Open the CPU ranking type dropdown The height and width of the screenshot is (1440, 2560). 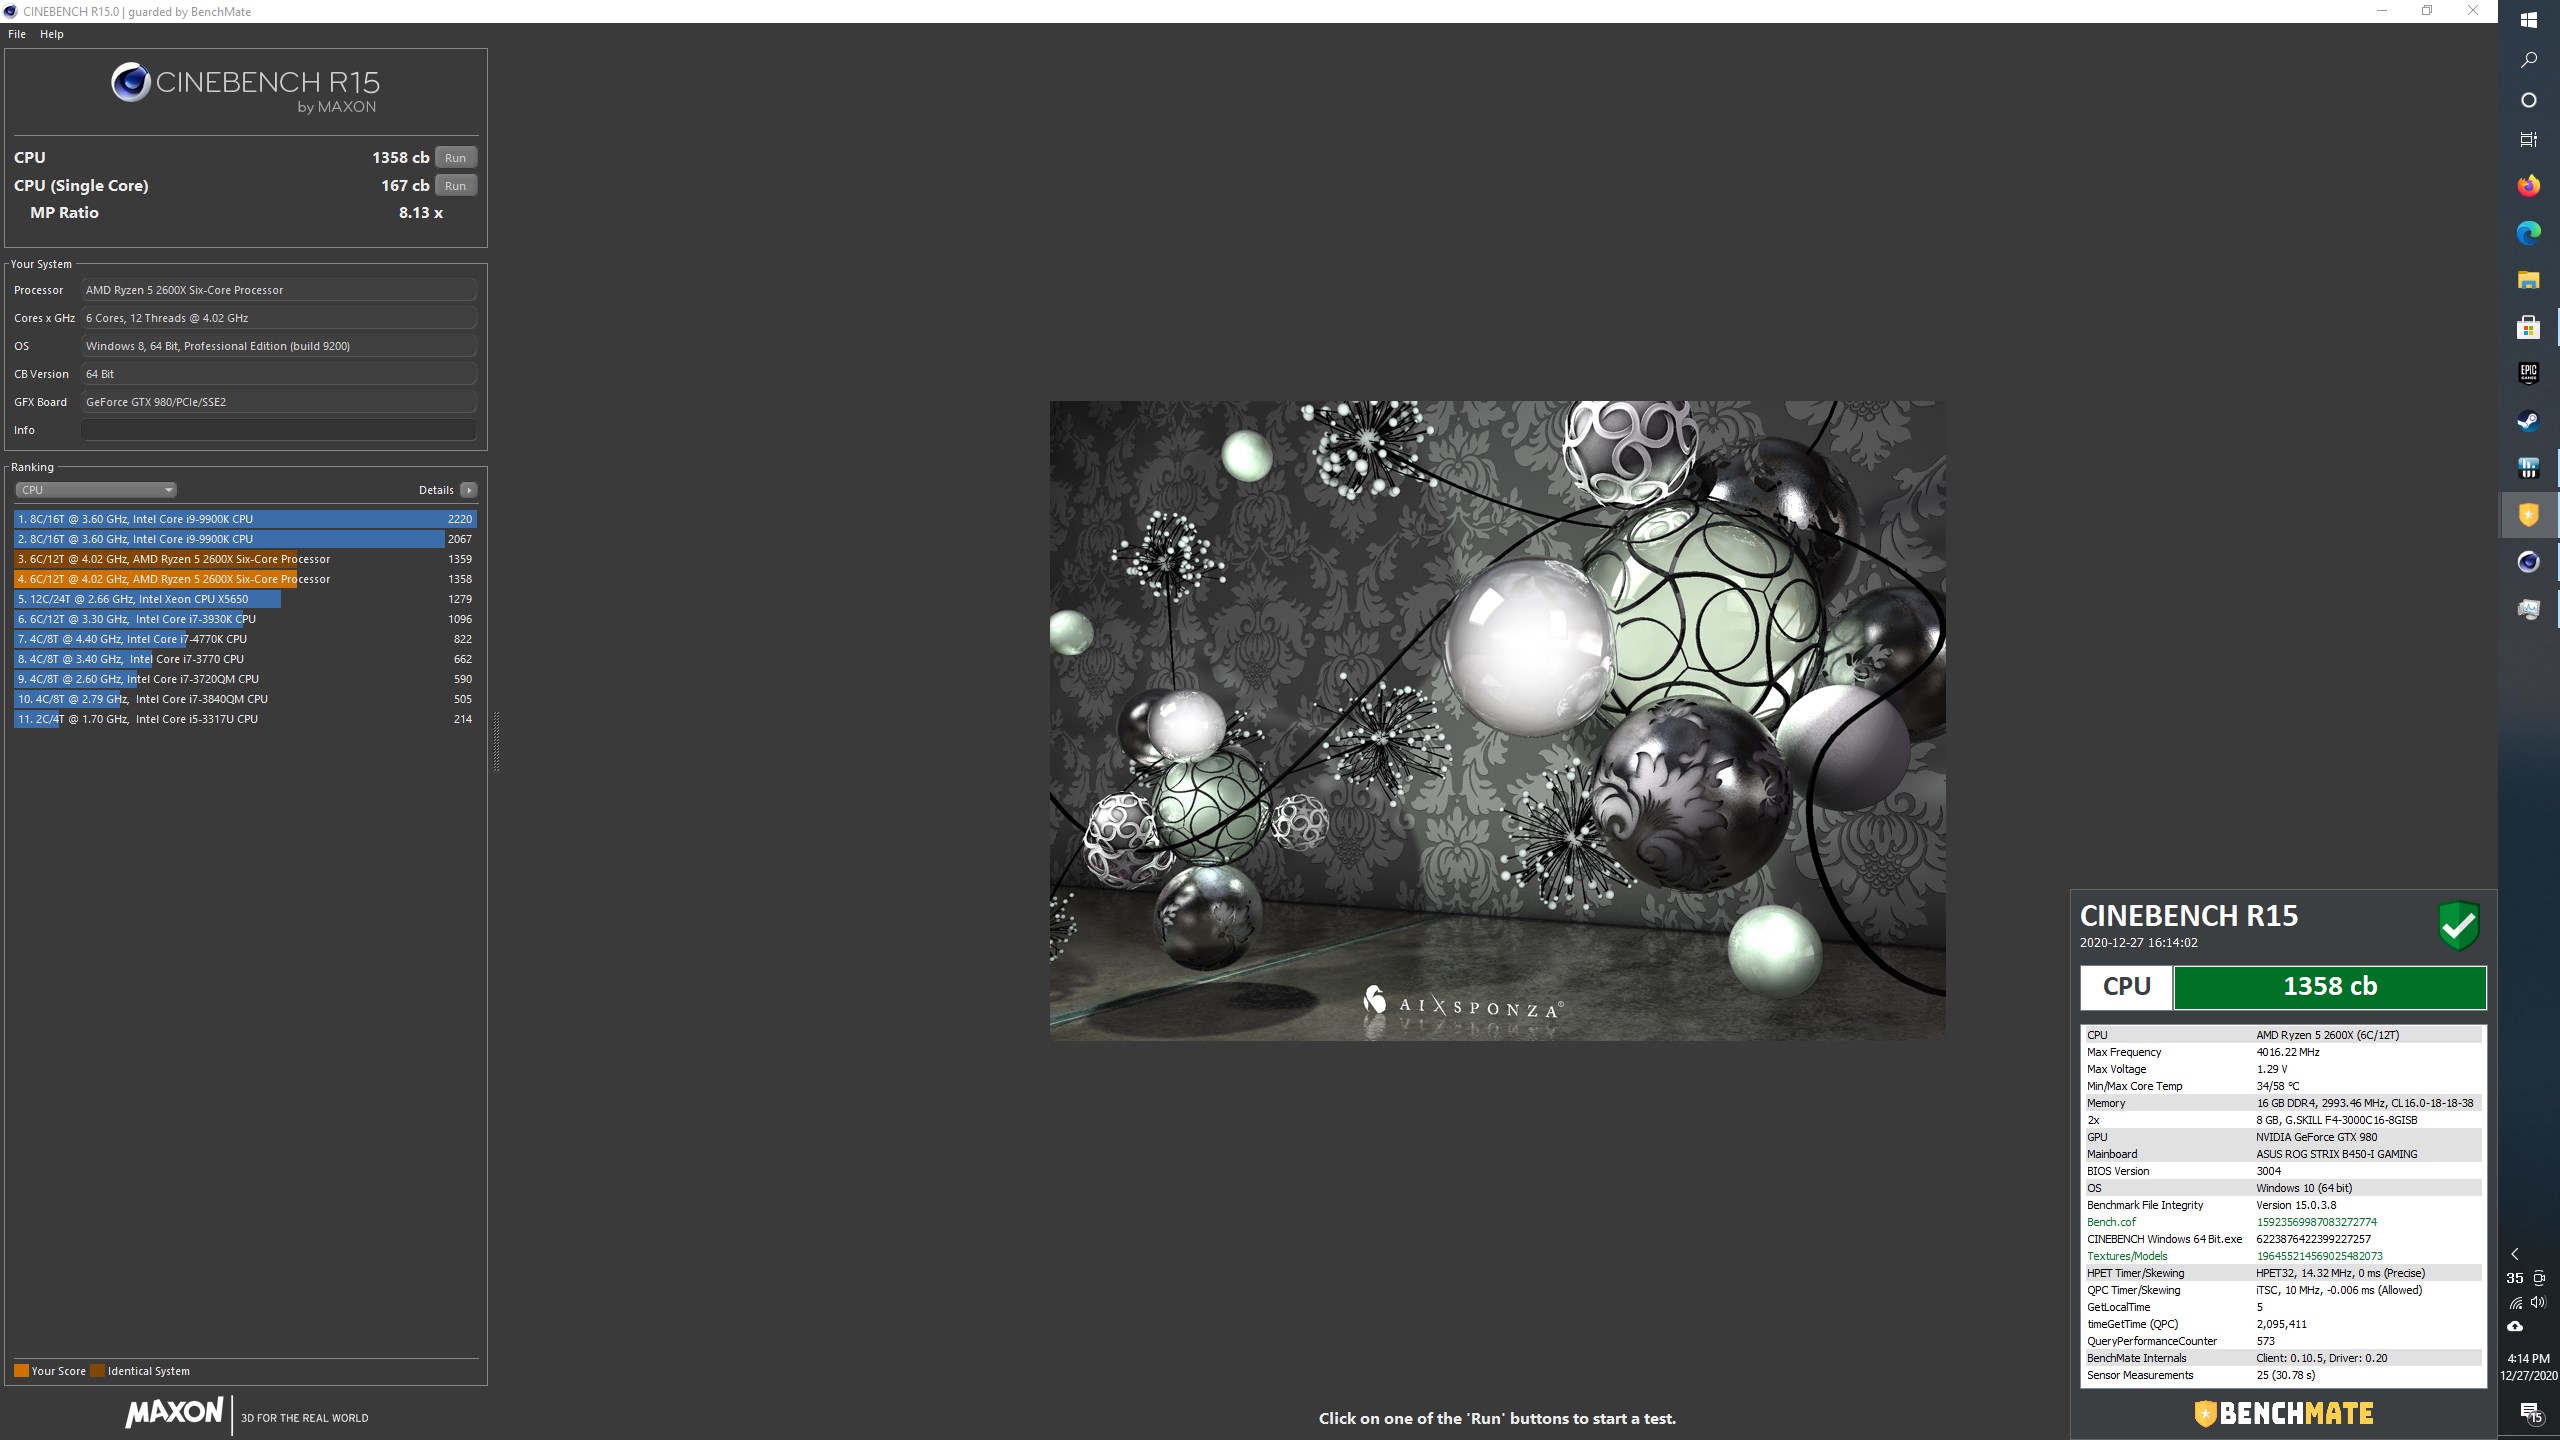(x=96, y=490)
